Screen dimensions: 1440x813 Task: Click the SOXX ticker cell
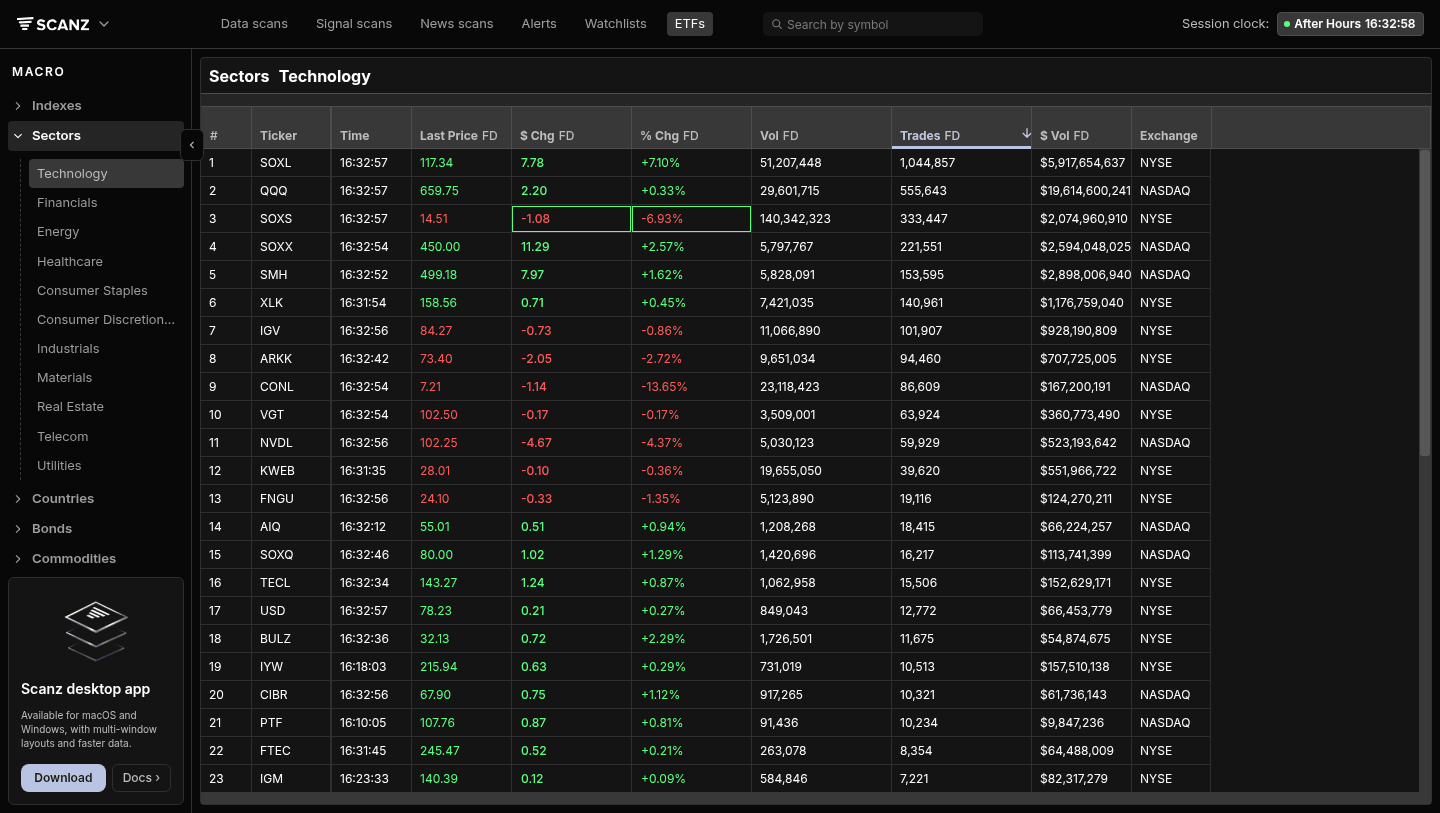[x=291, y=247]
